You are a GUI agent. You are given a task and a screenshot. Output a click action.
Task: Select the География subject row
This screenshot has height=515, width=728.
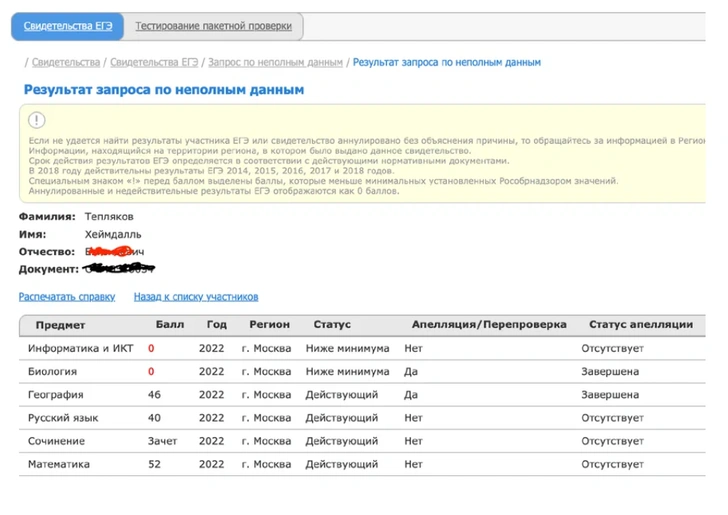coord(56,395)
